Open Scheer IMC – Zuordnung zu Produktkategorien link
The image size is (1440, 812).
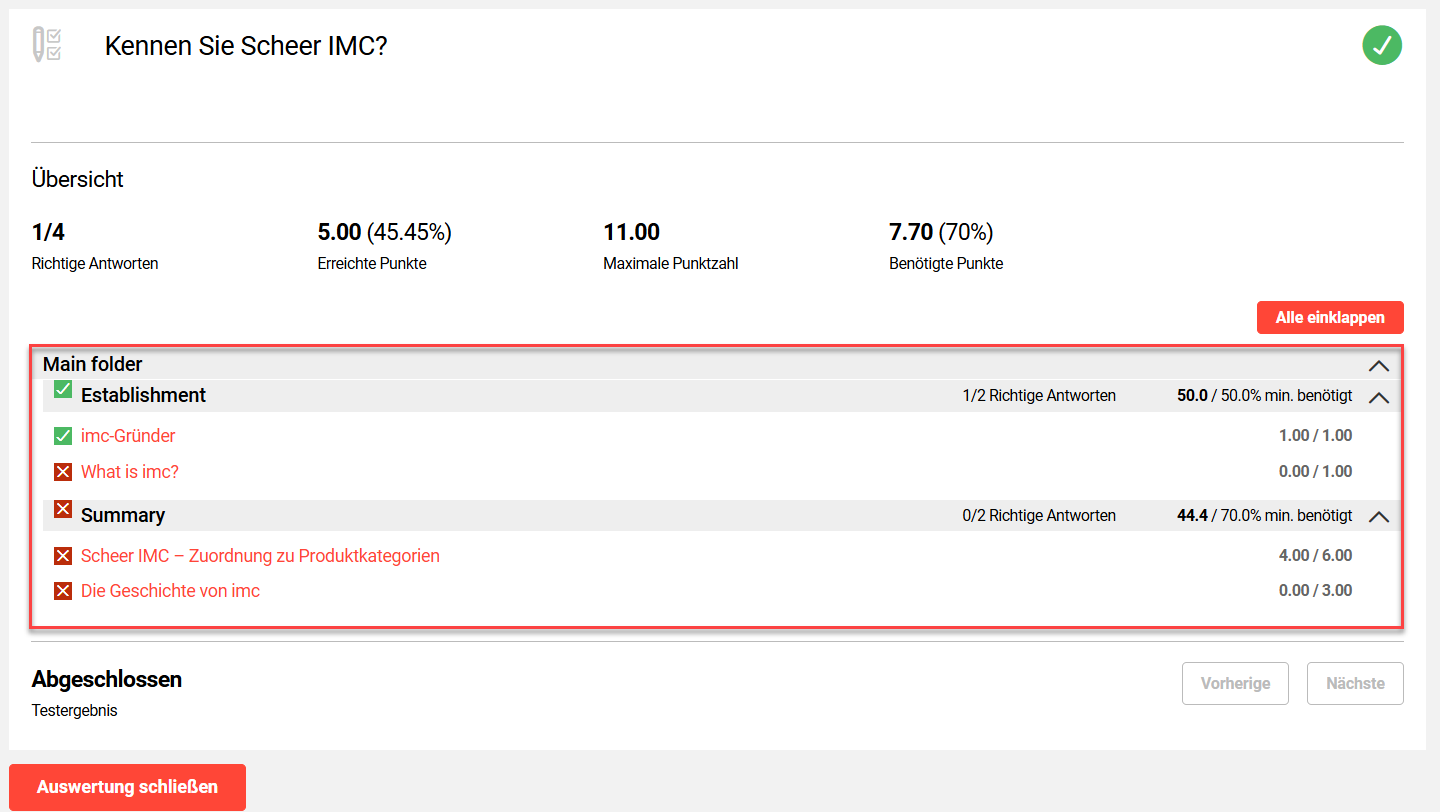click(x=260, y=556)
